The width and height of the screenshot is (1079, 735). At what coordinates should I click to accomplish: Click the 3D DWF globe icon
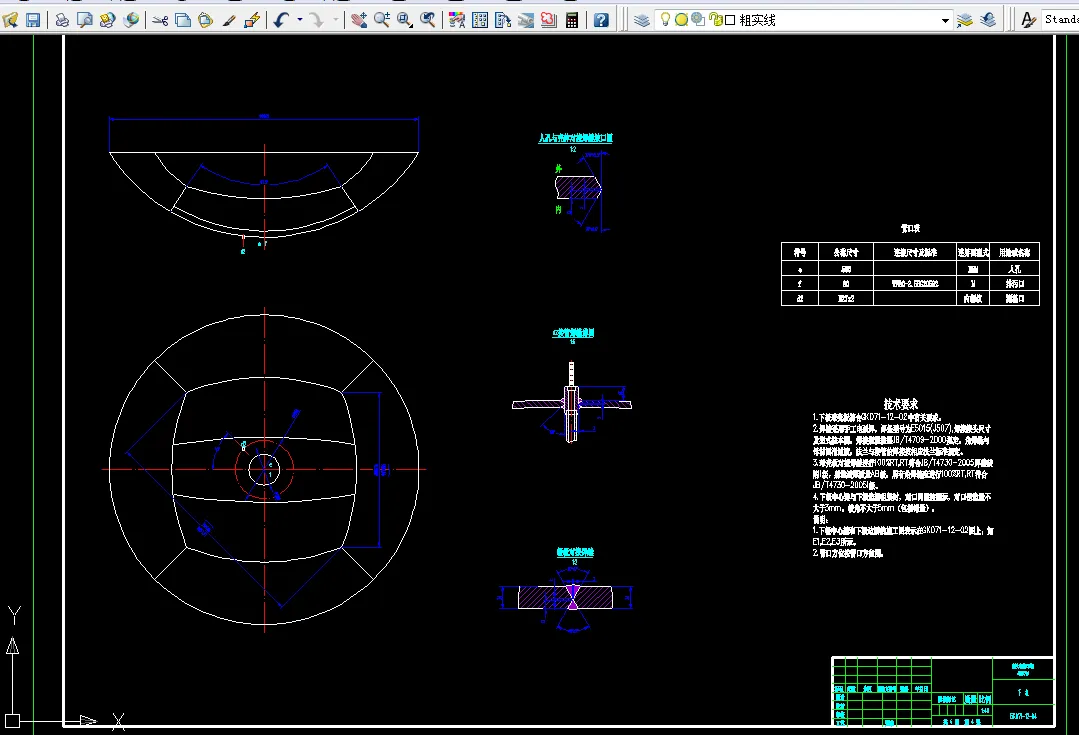point(131,20)
